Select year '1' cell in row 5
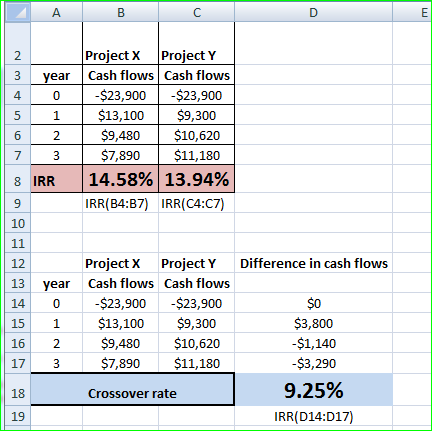Viewport: 432px width, 431px height. pyautogui.click(x=56, y=115)
